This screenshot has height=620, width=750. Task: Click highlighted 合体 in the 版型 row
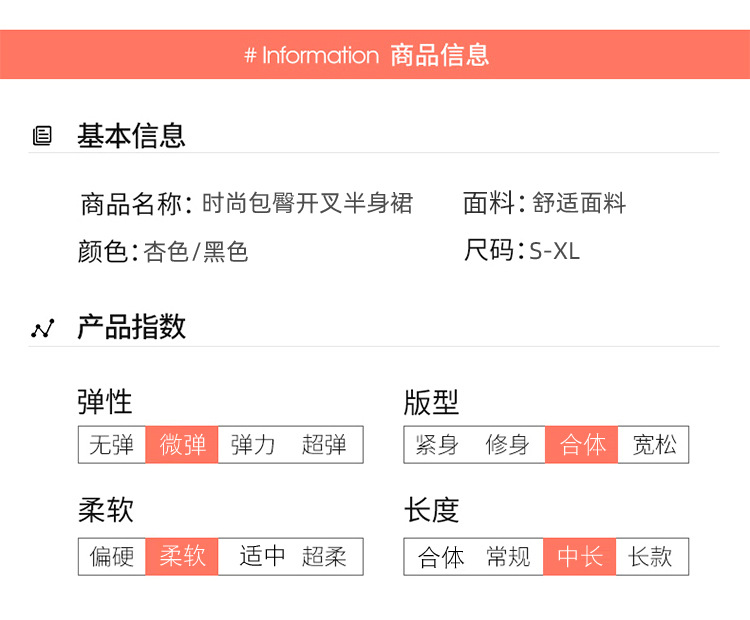pyautogui.click(x=582, y=445)
